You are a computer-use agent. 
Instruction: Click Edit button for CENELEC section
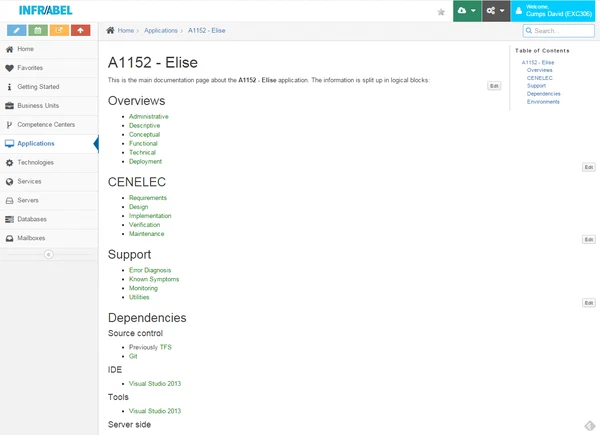pyautogui.click(x=589, y=239)
